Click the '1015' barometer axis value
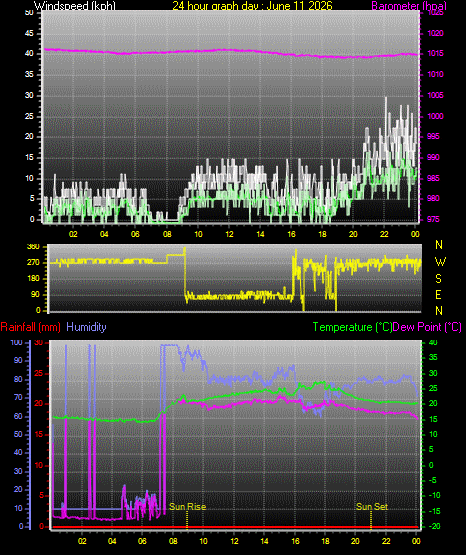Image resolution: width=466 pixels, height=555 pixels. (x=436, y=54)
